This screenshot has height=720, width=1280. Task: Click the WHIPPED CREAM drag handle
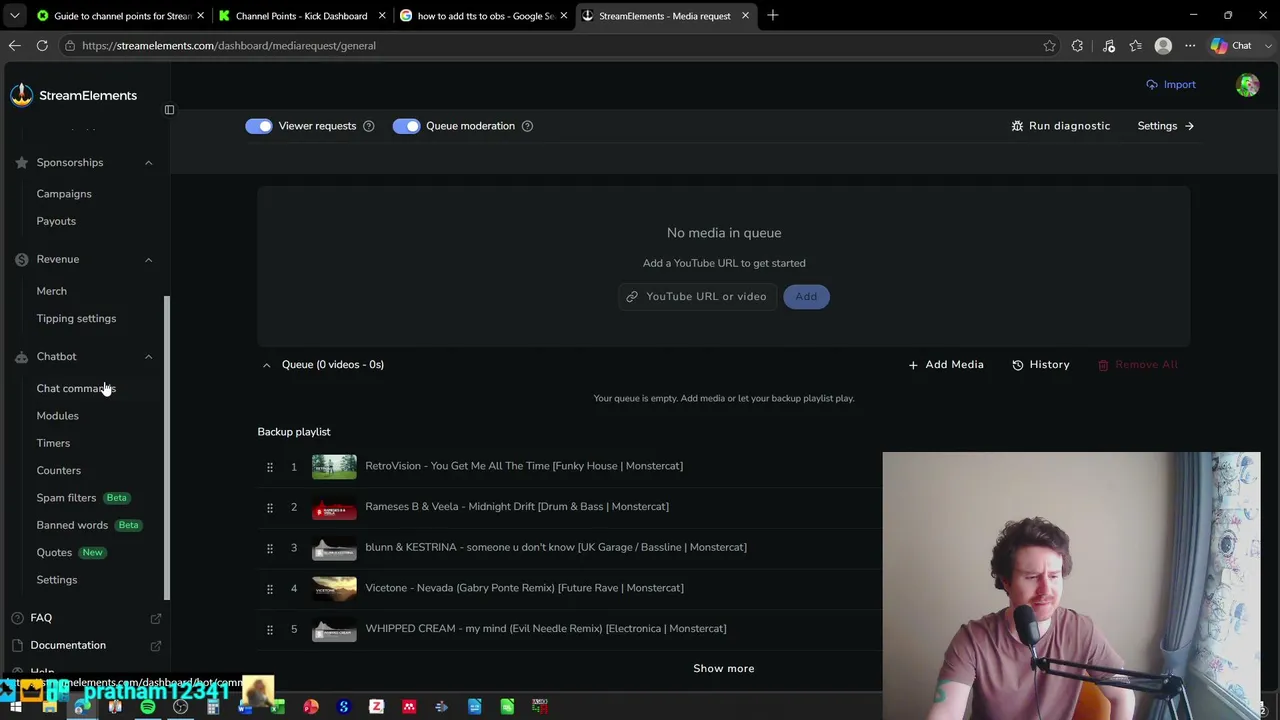coord(269,629)
